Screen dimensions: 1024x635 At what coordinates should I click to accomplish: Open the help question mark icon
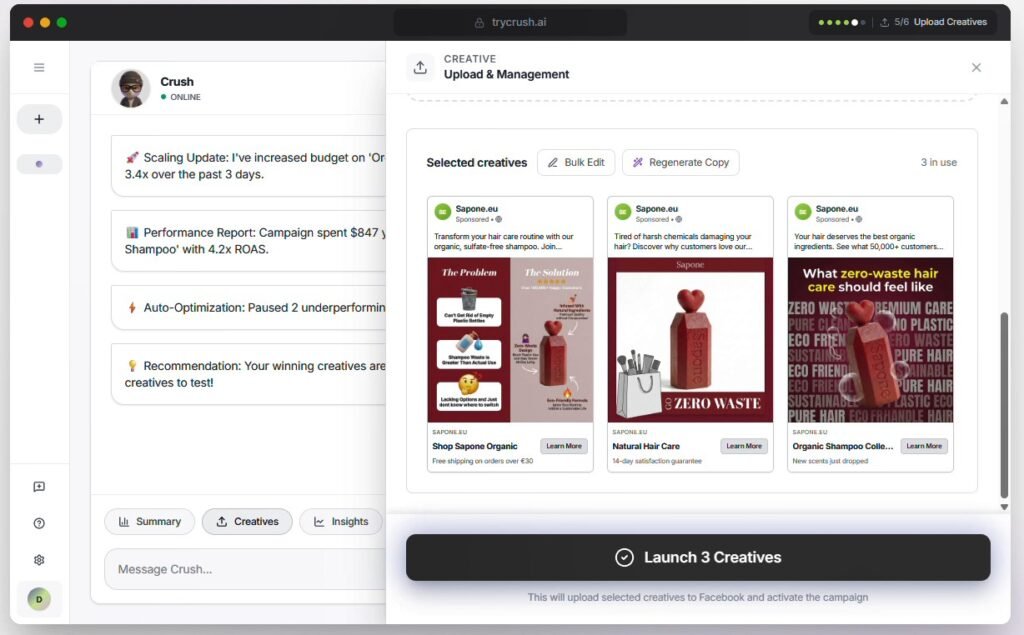point(39,523)
